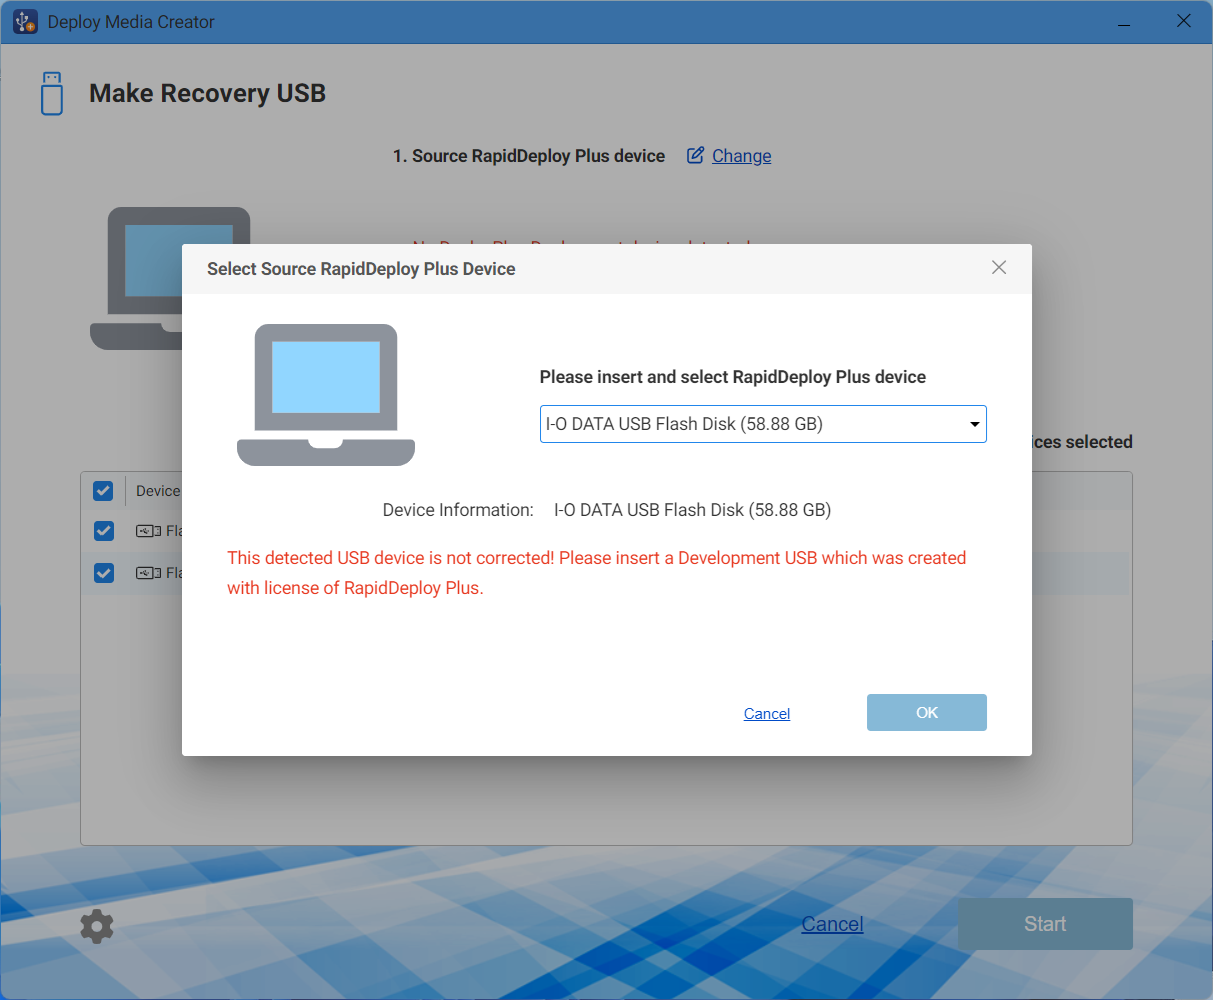
Task: Click the 'Make Recovery USB' page title
Action: [207, 93]
